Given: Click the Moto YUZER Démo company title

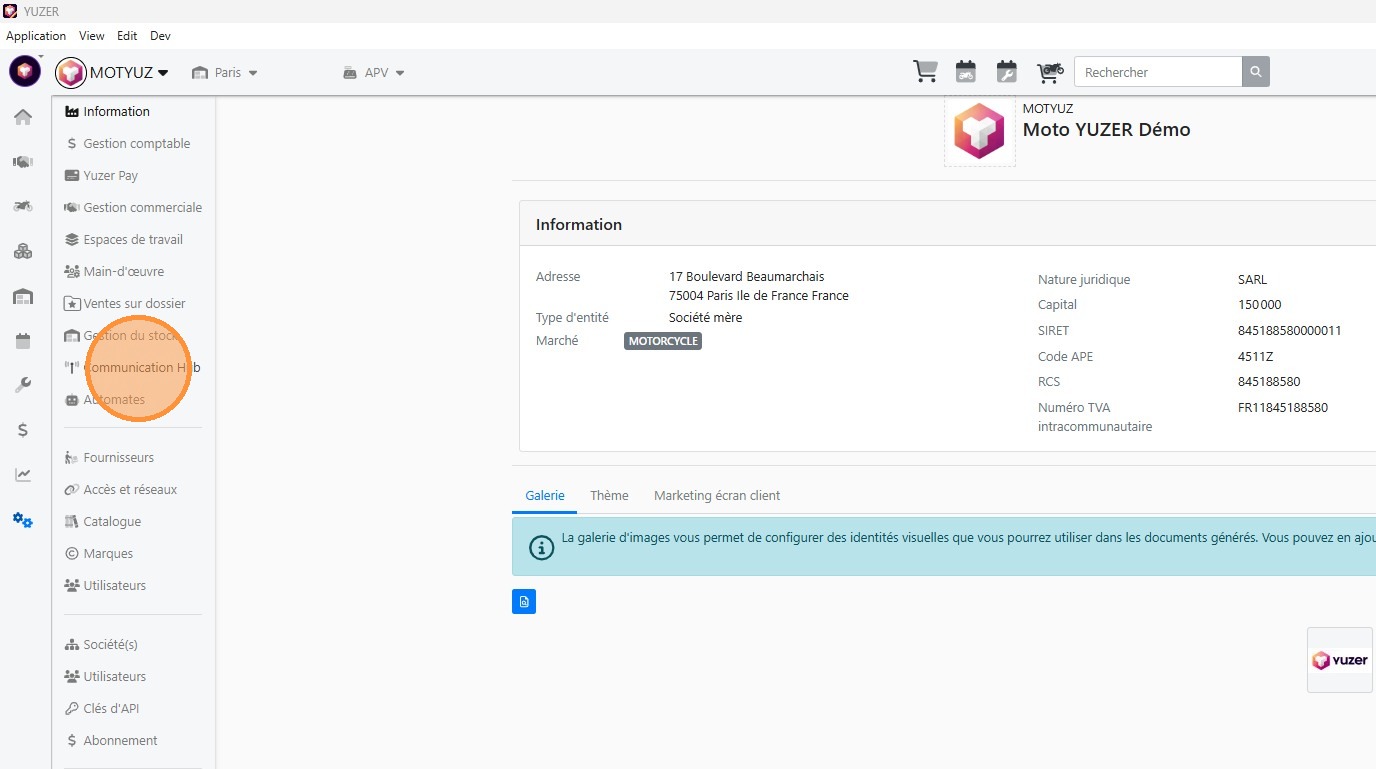Looking at the screenshot, I should click(1106, 130).
